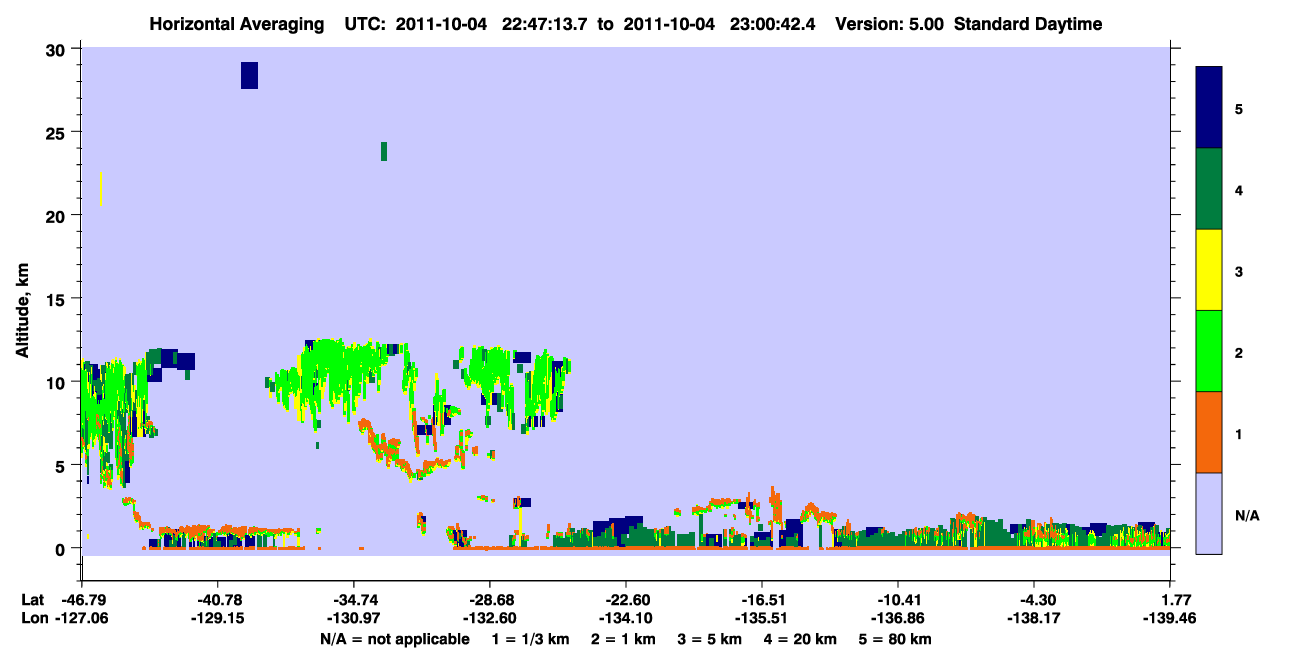Click the longitude value '-139.46'
The image size is (1300, 667).
click(1170, 619)
